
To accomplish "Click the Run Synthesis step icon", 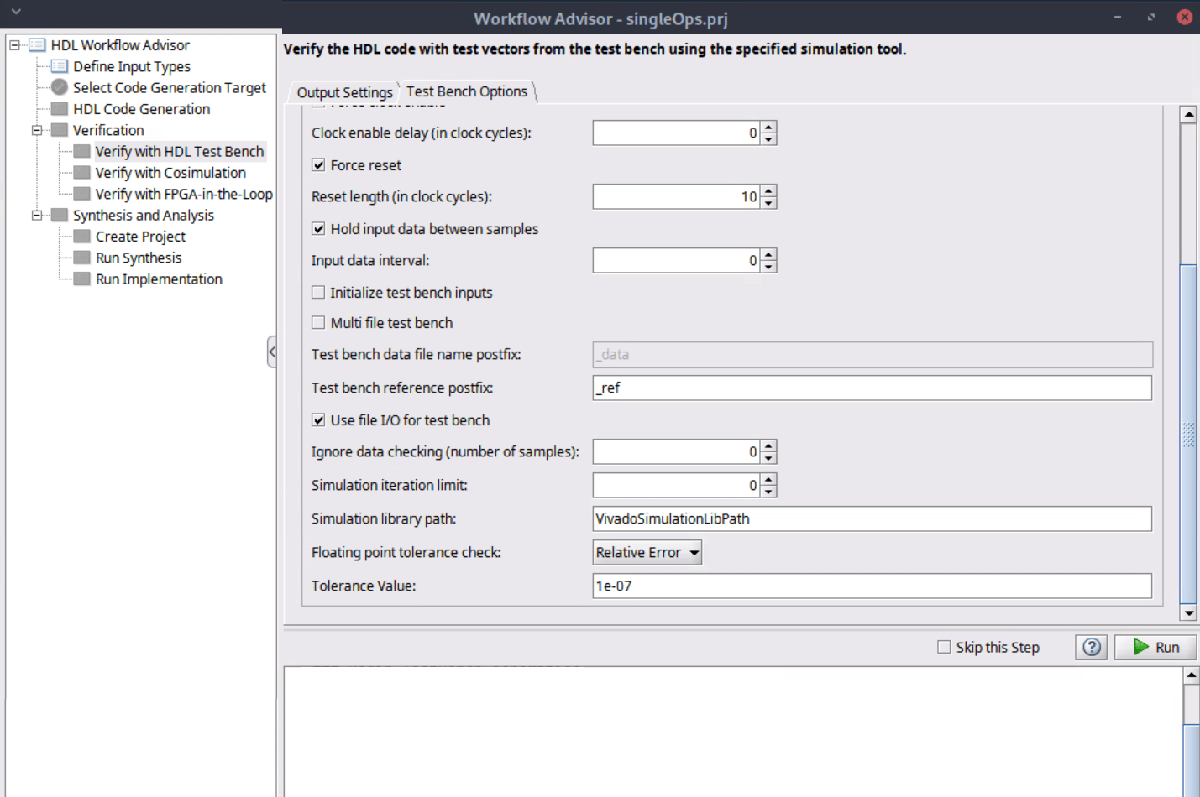I will (81, 258).
